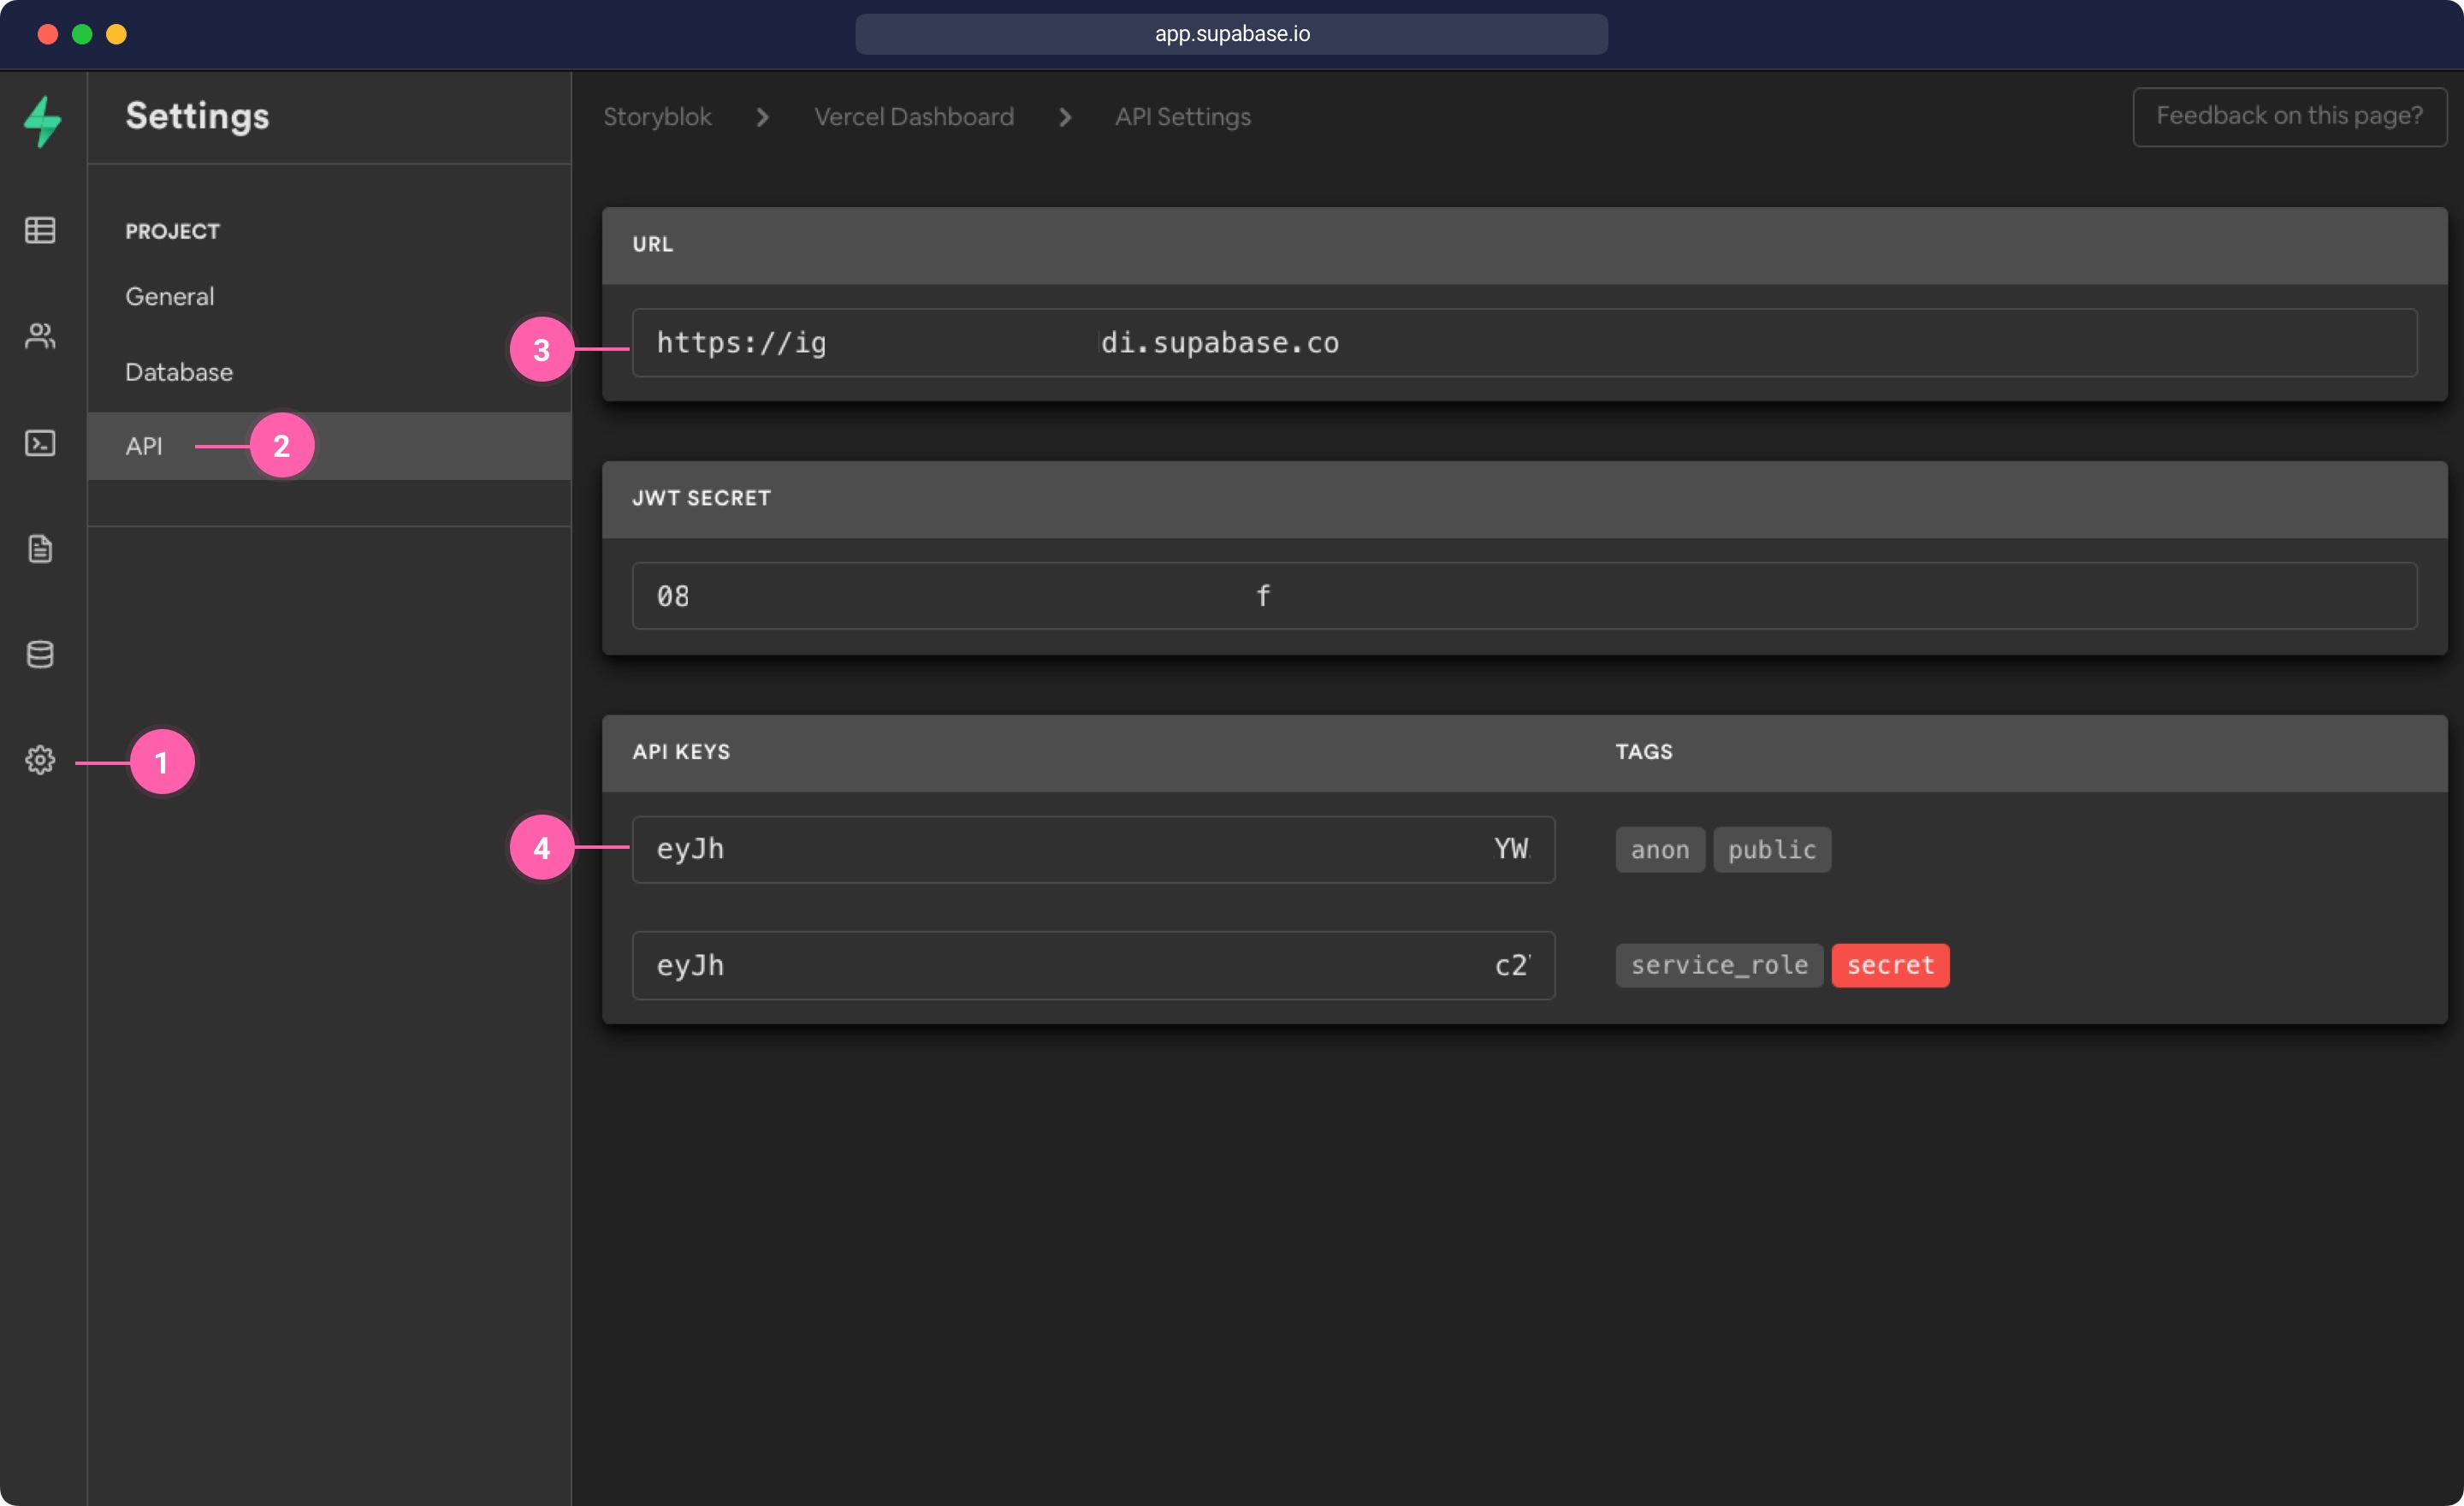Click the API Settings breadcrumb
This screenshot has width=2464, height=1506.
point(1183,117)
